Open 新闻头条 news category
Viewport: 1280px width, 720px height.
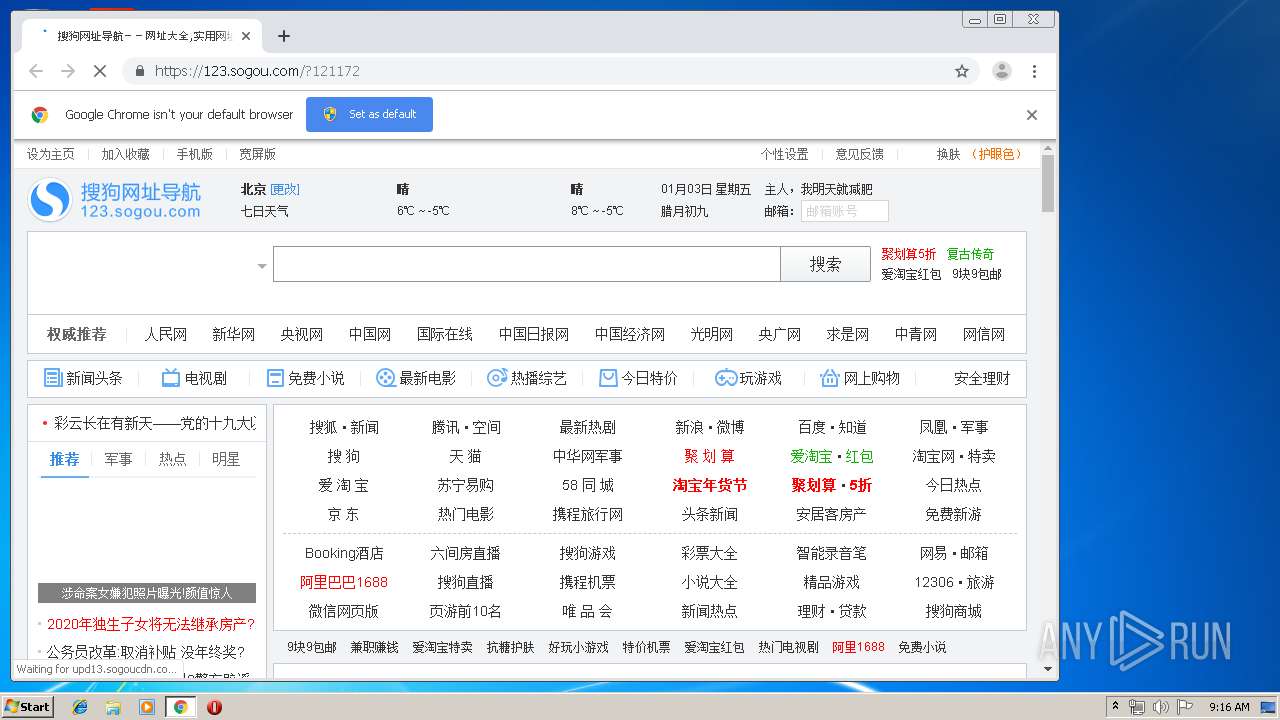[x=83, y=378]
